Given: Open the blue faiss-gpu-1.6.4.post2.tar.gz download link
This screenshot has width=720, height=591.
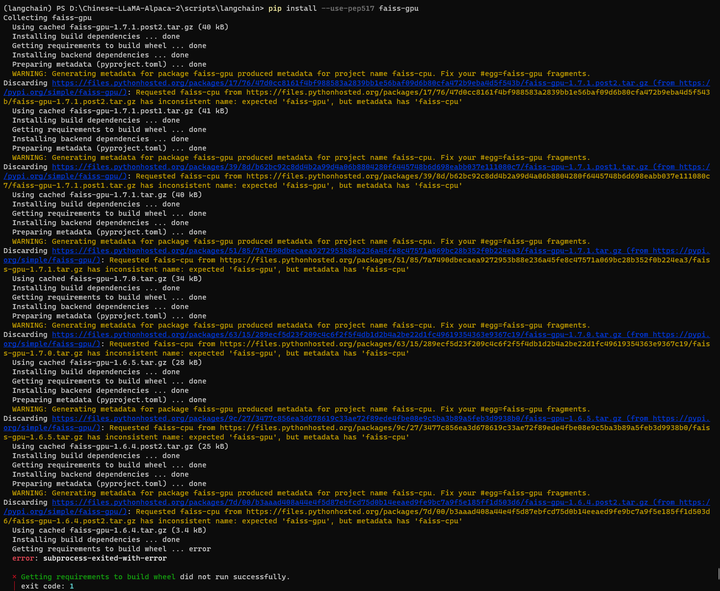Looking at the screenshot, I should (x=381, y=503).
